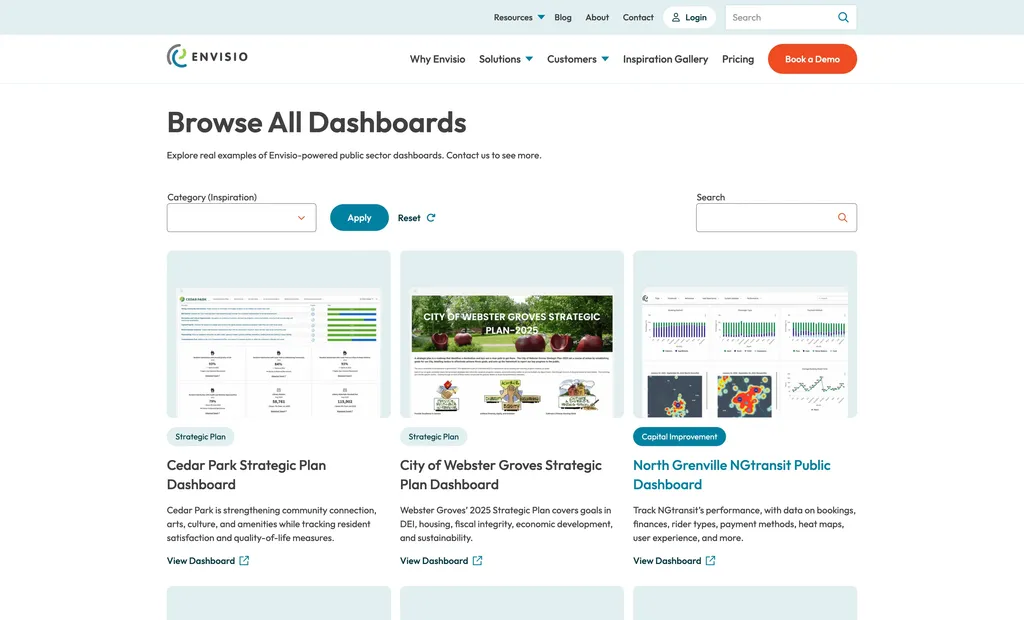
Task: Apply the category filter
Action: 359,218
